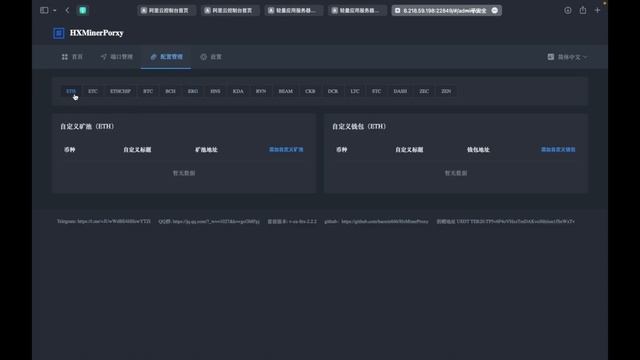Click the green extension icon in toolbar
The height and width of the screenshot is (360, 640).
[83, 10]
